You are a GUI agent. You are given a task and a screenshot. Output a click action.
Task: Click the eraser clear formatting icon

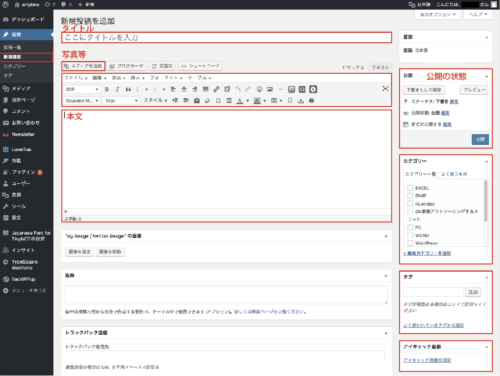(x=207, y=100)
